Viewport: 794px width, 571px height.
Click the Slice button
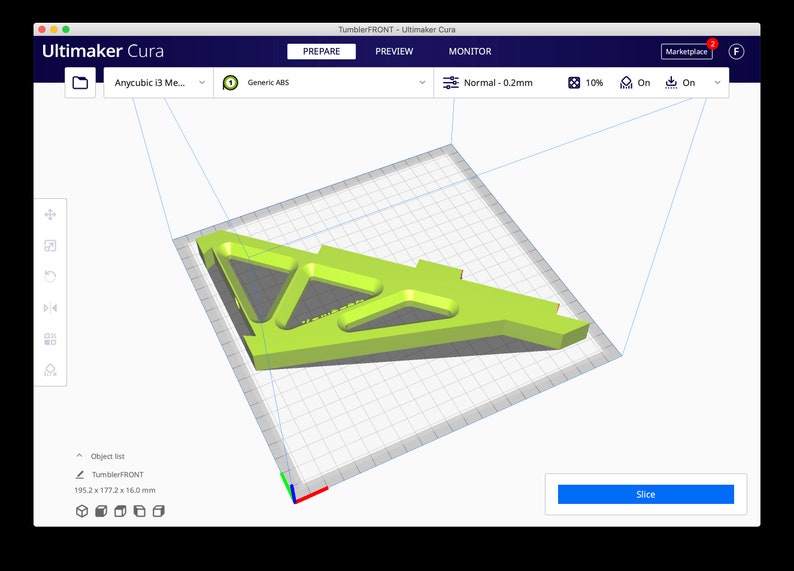point(646,495)
